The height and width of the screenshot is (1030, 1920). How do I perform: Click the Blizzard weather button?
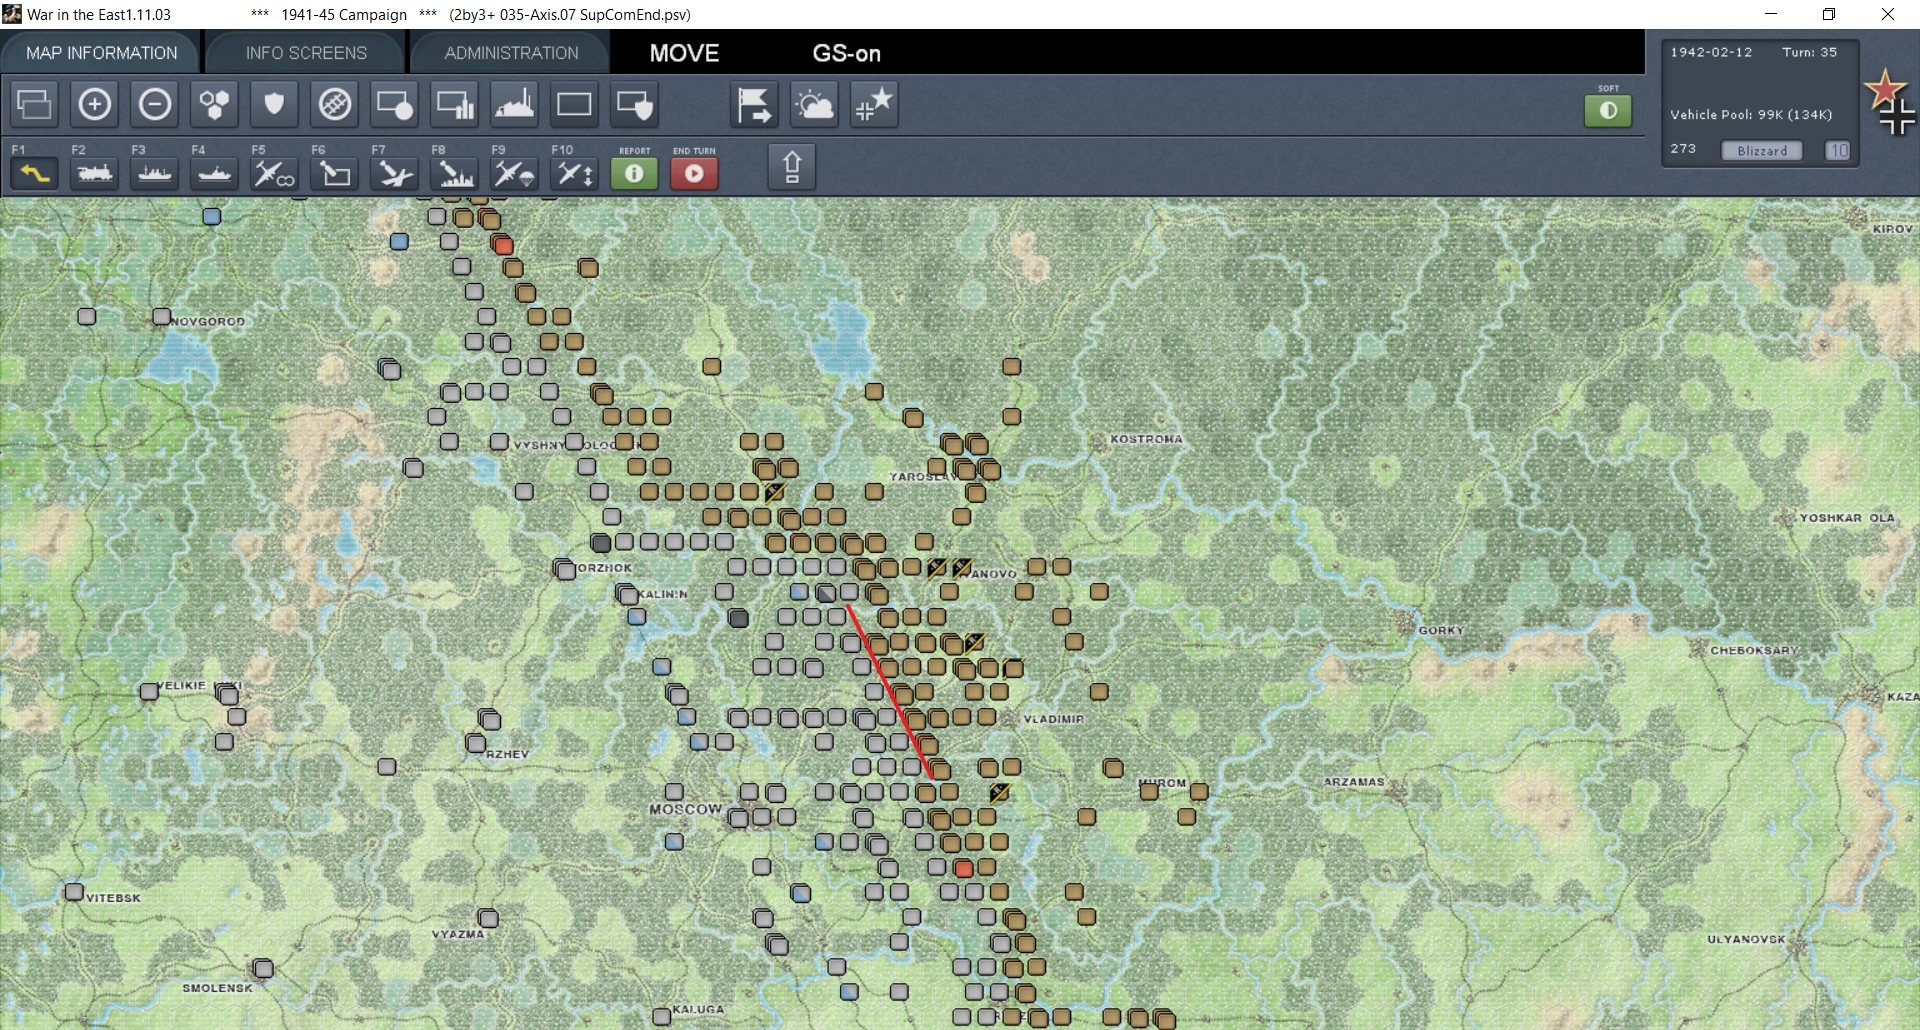[1762, 150]
